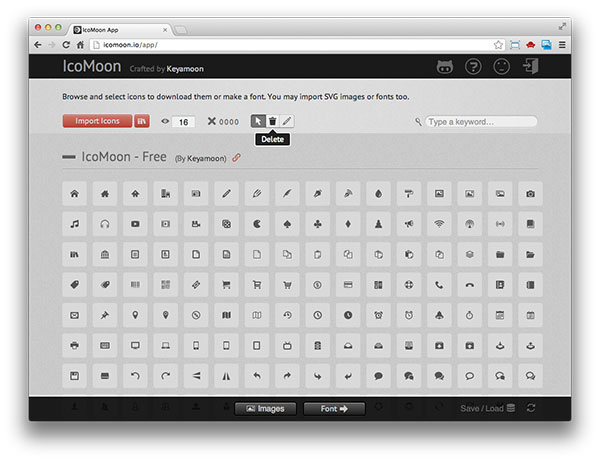Open the Keyamoon author link in set header
The width and height of the screenshot is (600, 461).
(x=206, y=158)
